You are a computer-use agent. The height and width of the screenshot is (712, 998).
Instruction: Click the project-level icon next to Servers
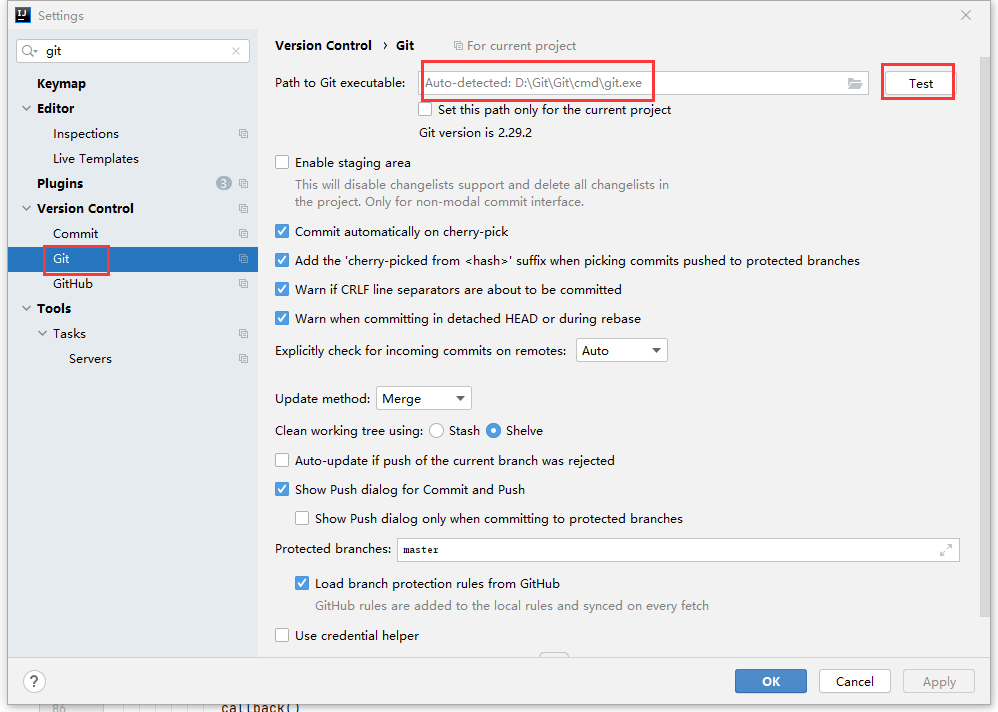(x=243, y=358)
